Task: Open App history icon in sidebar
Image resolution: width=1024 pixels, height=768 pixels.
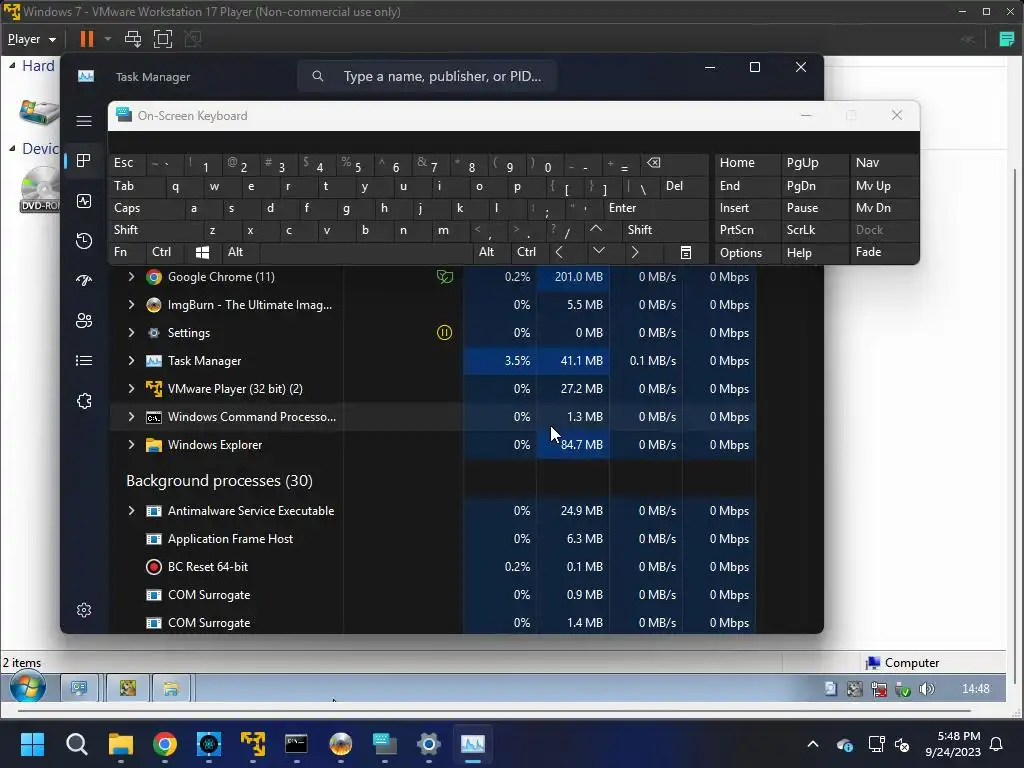Action: click(x=84, y=241)
